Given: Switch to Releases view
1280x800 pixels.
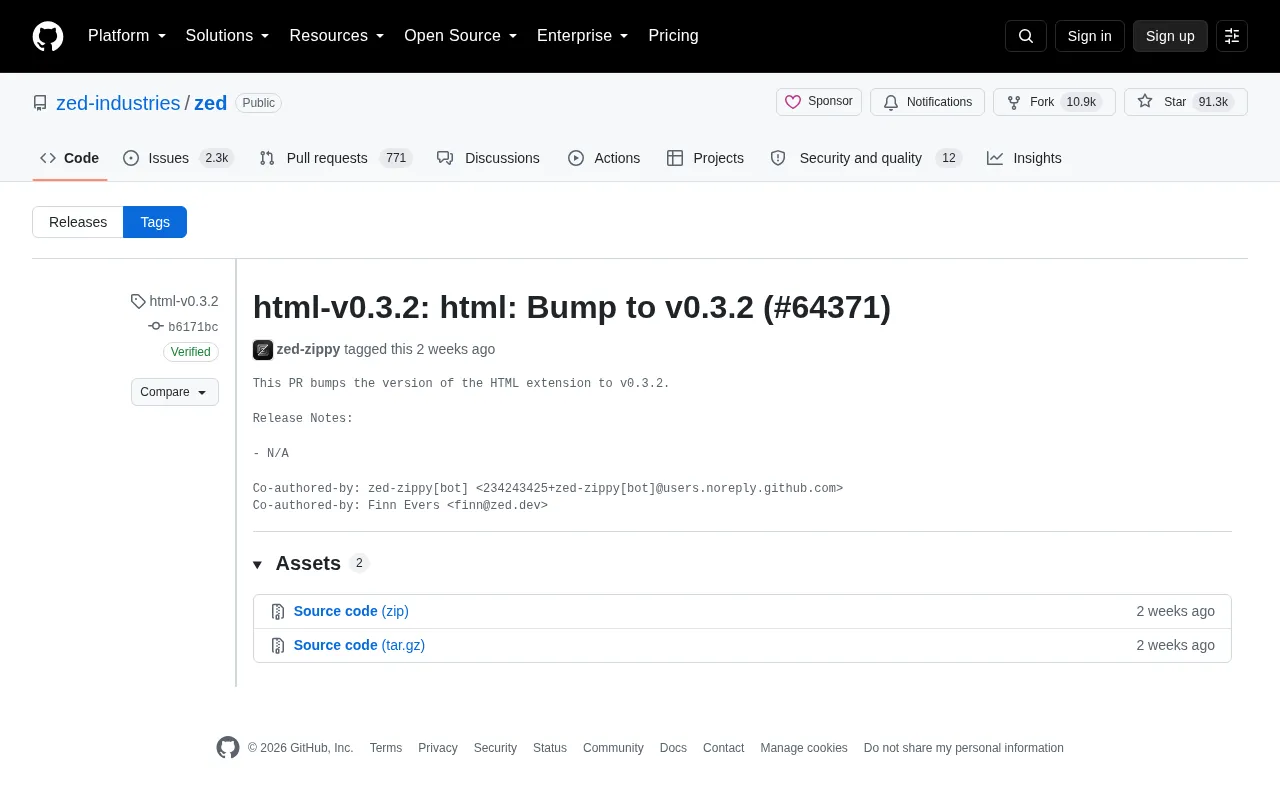Looking at the screenshot, I should [78, 222].
